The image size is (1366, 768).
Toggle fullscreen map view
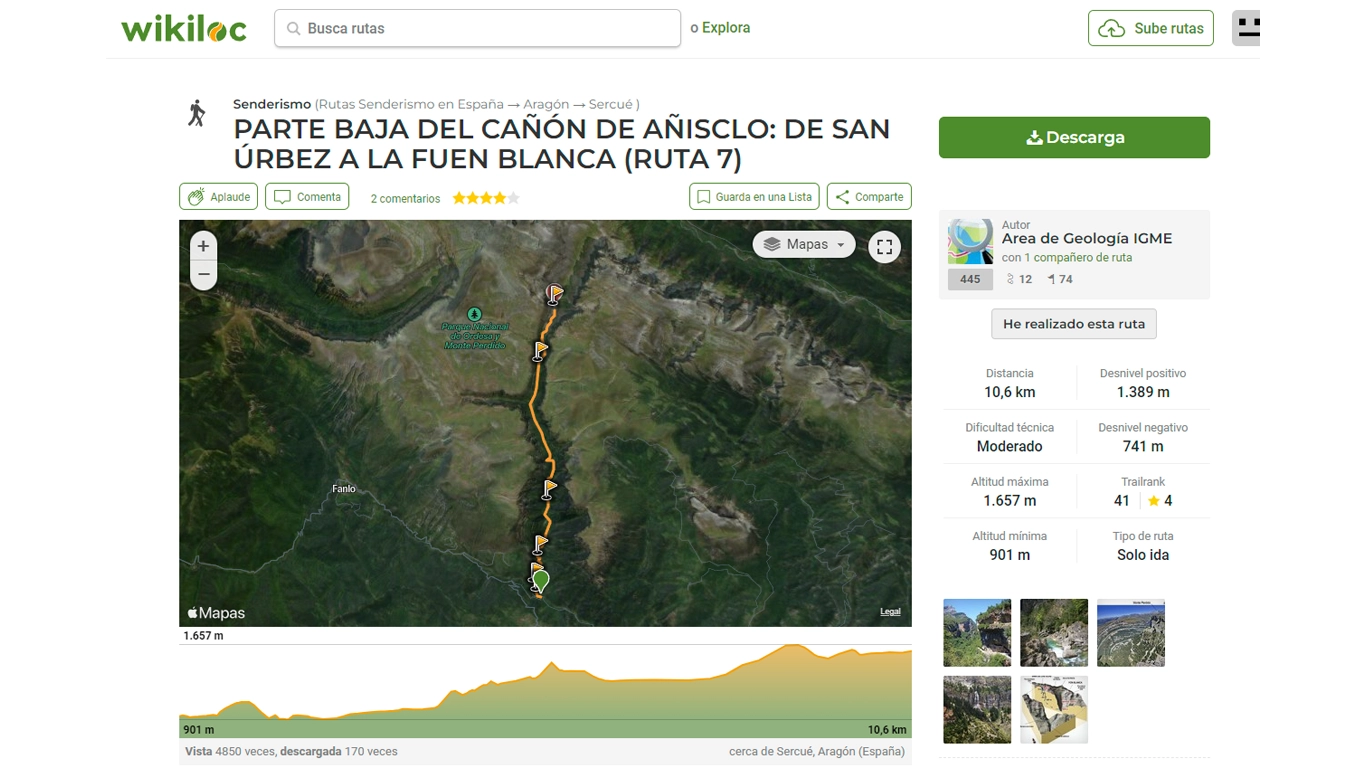884,247
